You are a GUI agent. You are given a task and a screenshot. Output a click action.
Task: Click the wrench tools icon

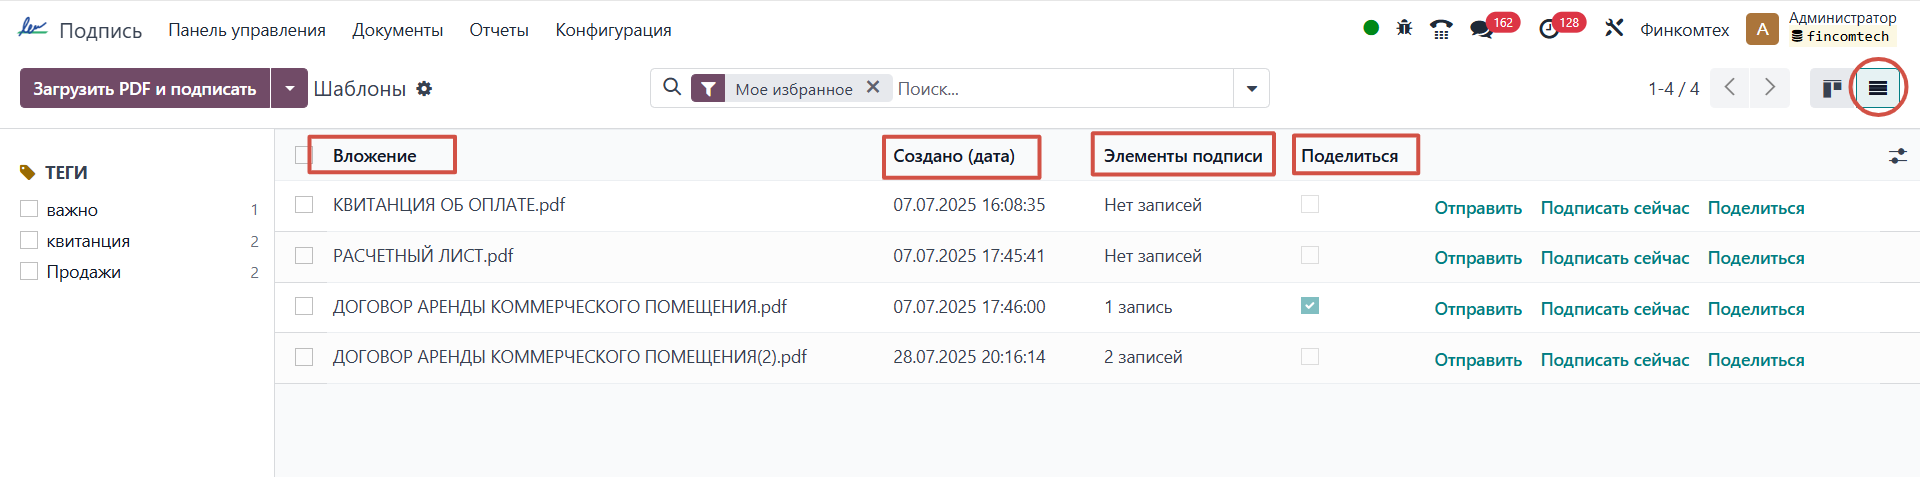[x=1614, y=28]
